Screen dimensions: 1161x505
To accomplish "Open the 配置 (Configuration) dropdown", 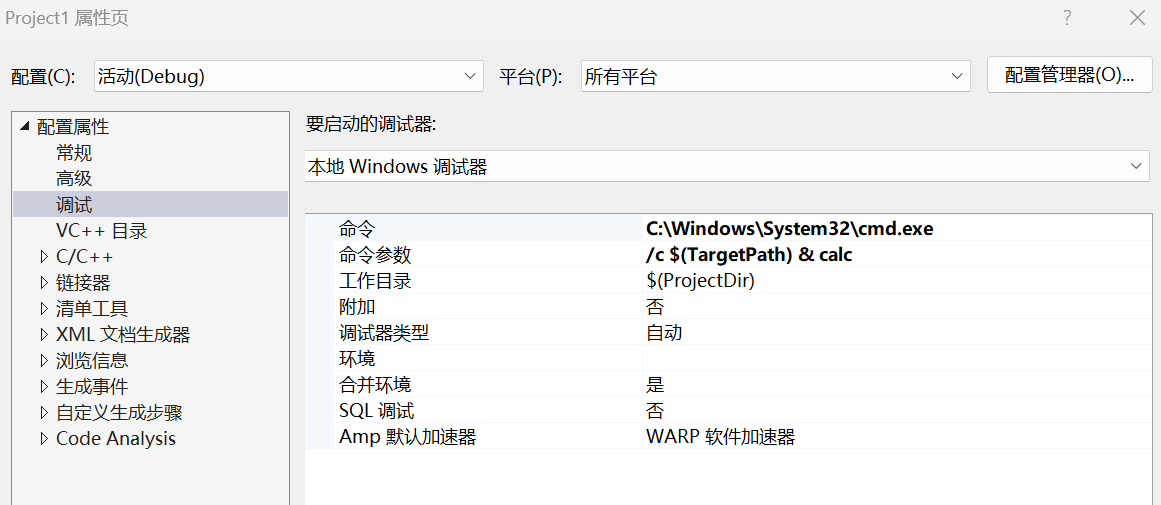I will click(288, 77).
